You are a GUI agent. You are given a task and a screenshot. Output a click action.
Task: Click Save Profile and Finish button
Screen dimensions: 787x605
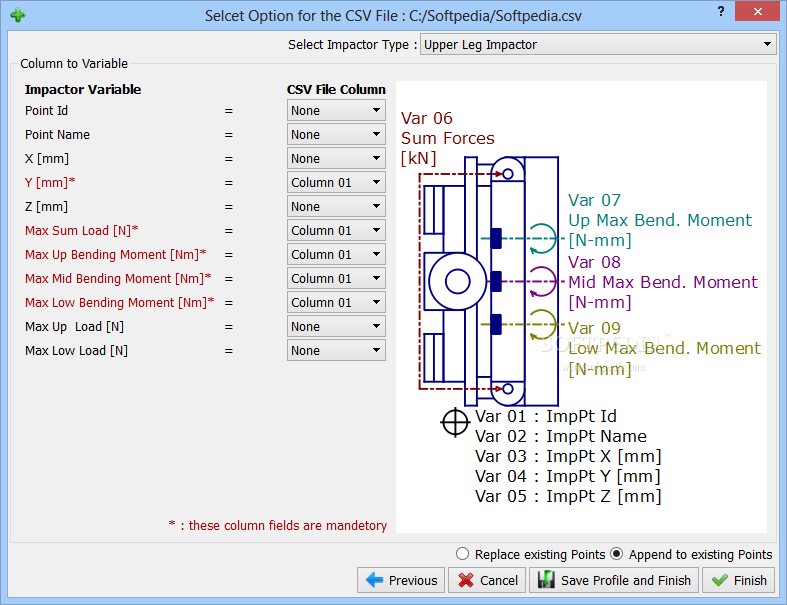coord(614,580)
